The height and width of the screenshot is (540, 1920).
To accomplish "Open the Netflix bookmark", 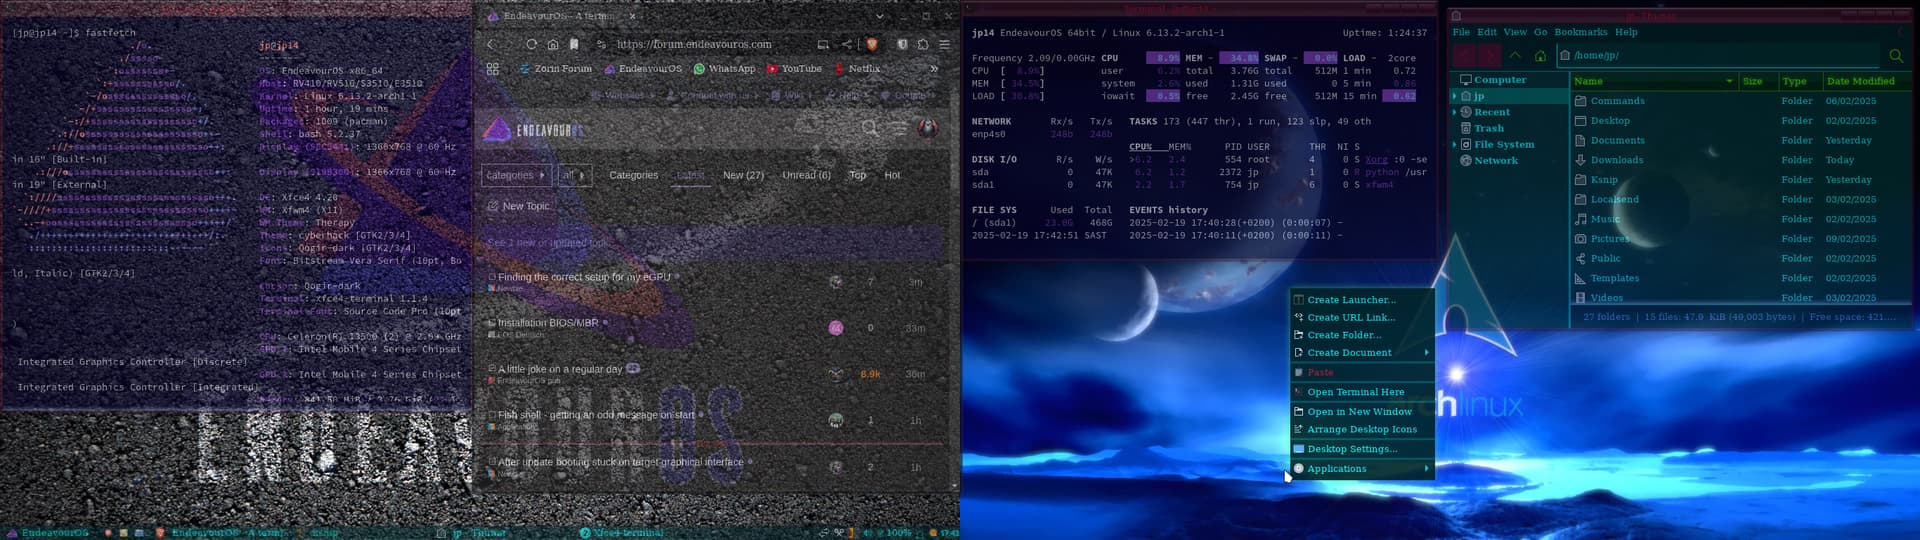I will coord(858,69).
